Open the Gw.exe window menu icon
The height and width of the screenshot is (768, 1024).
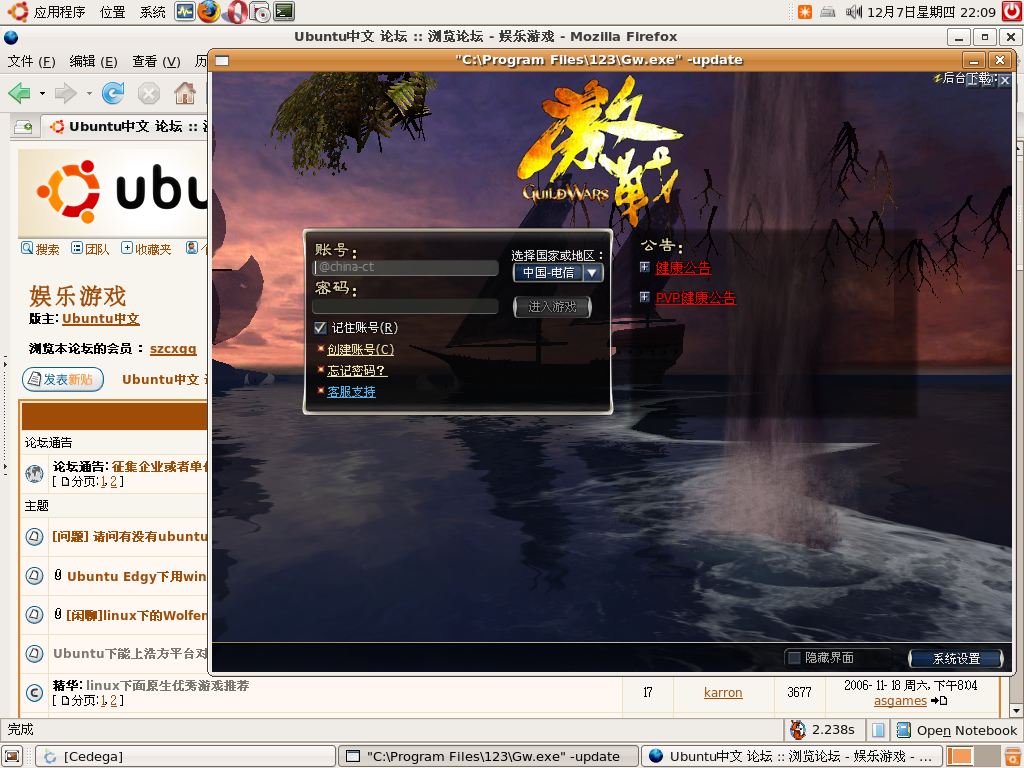(222, 61)
